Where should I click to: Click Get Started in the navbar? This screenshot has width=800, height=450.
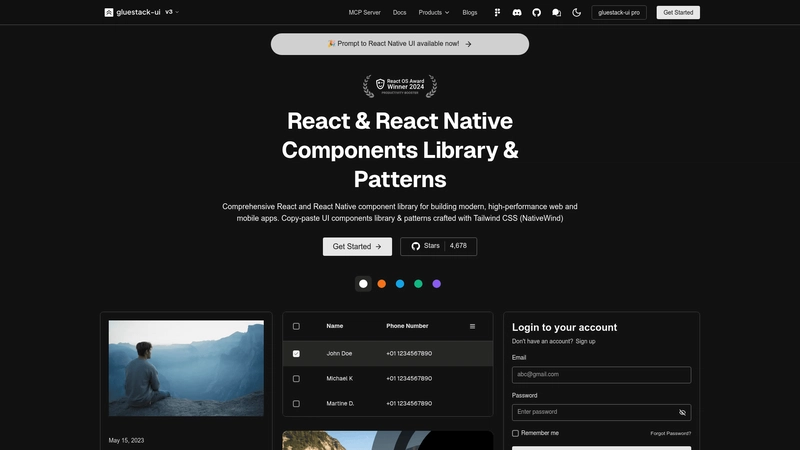[x=678, y=12]
